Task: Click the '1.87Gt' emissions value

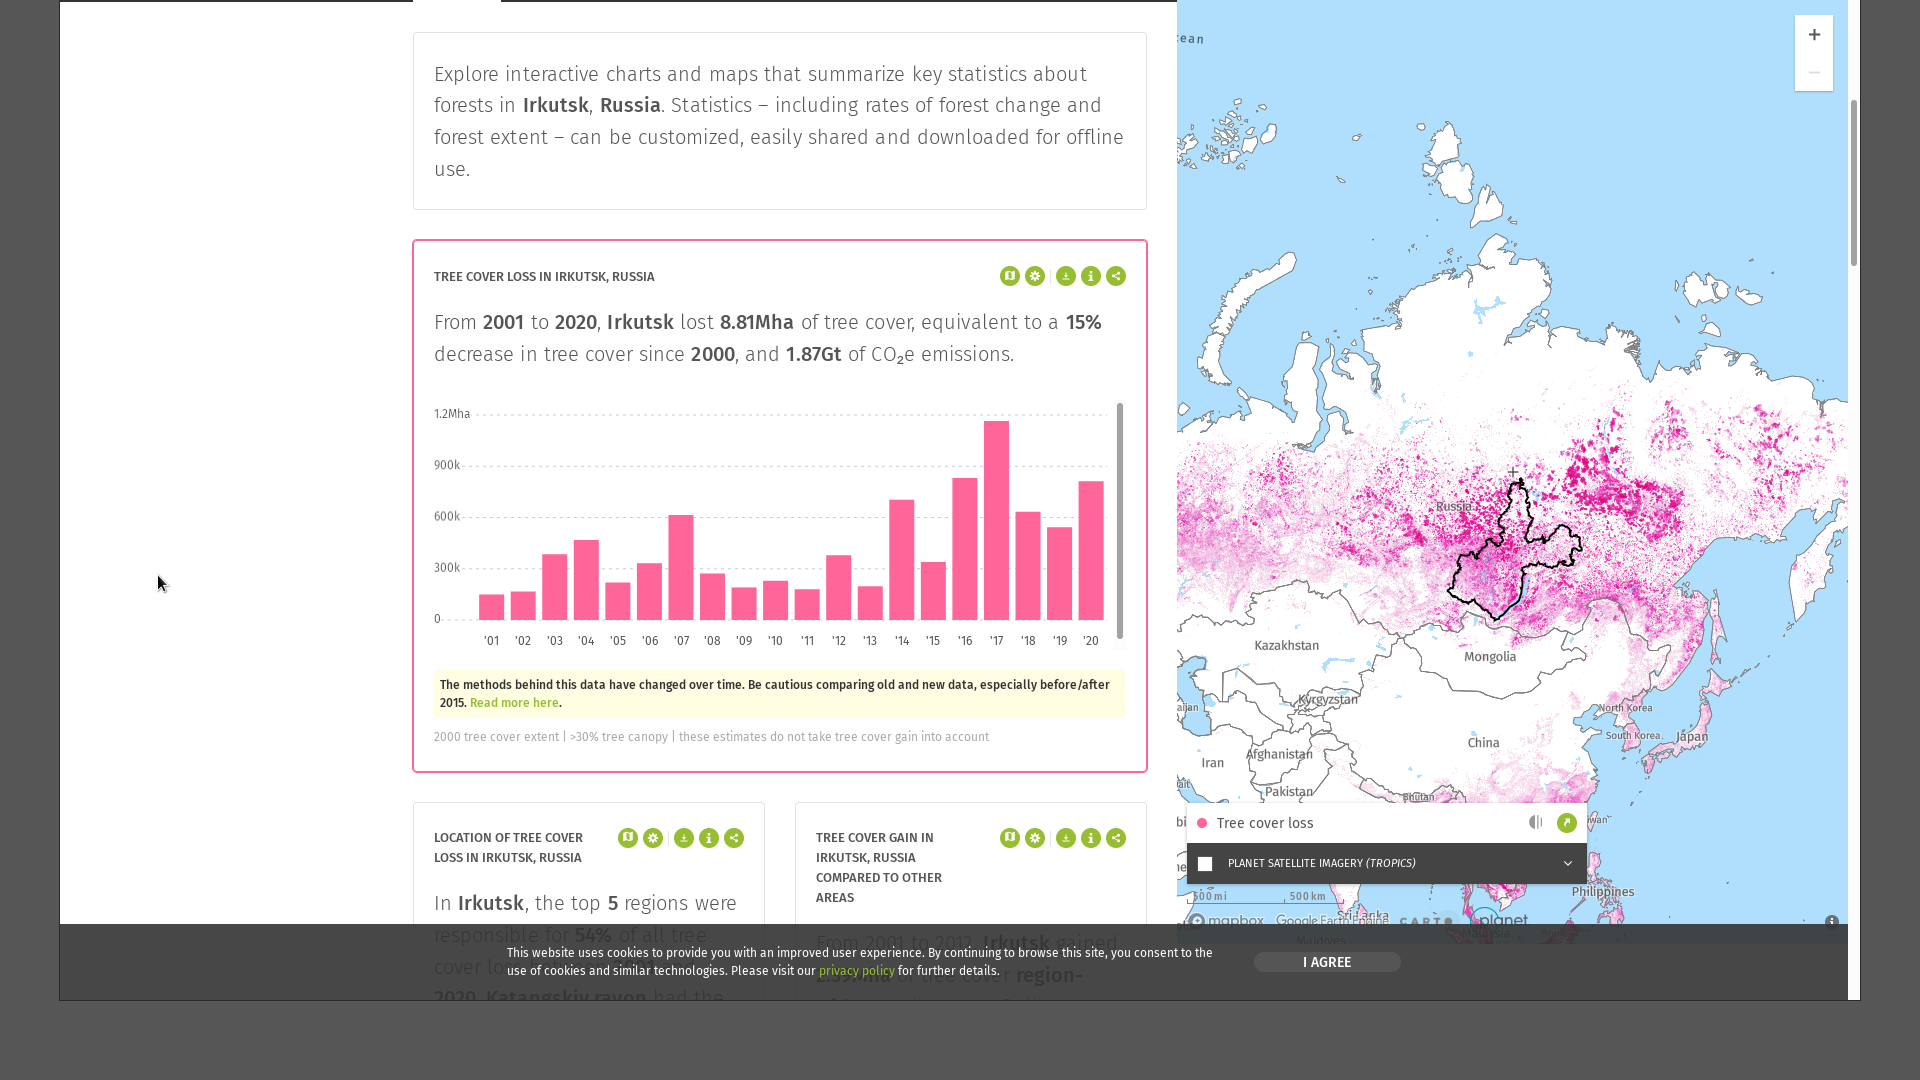Action: point(813,355)
